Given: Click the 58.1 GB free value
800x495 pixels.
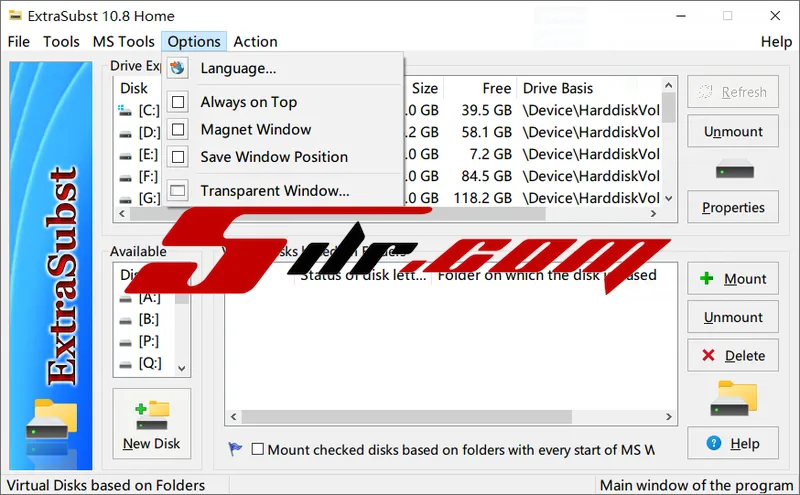Looking at the screenshot, I should [486, 132].
